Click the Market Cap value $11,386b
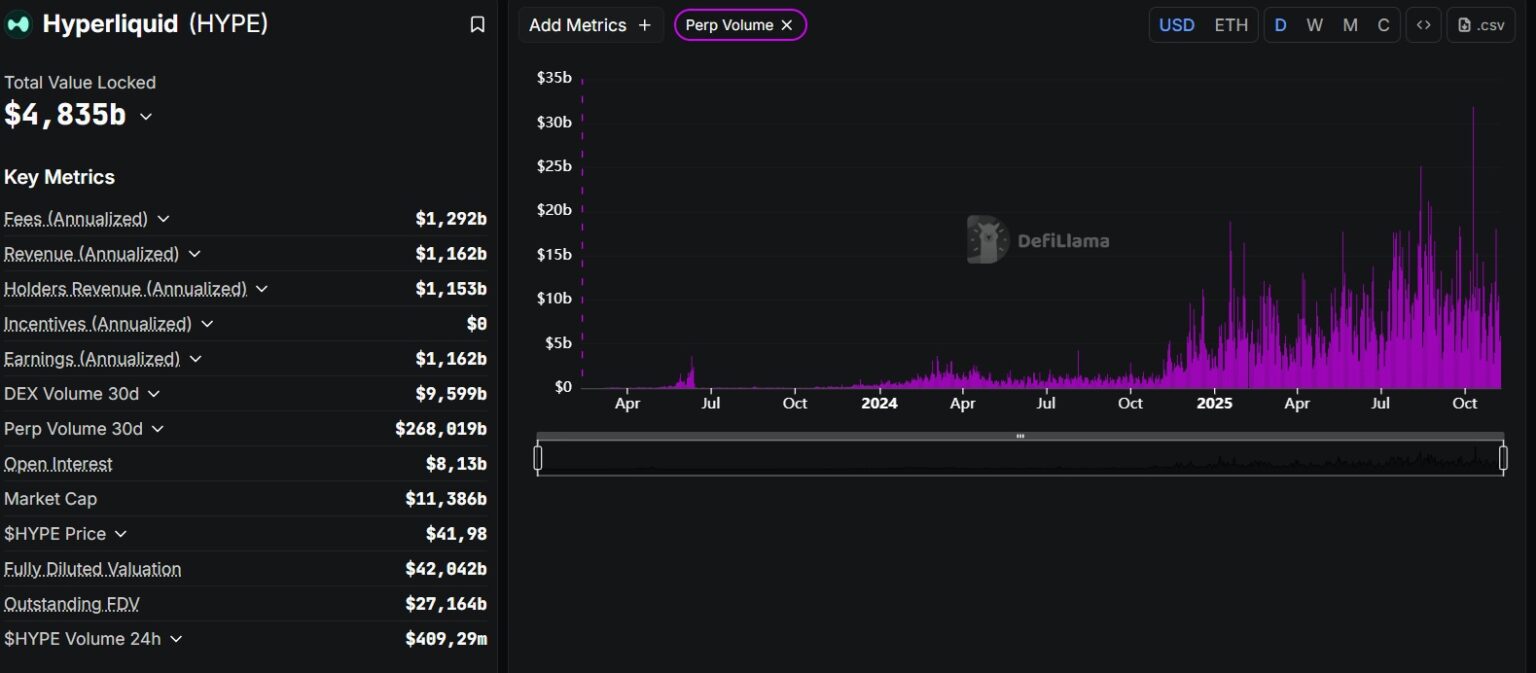 click(446, 499)
